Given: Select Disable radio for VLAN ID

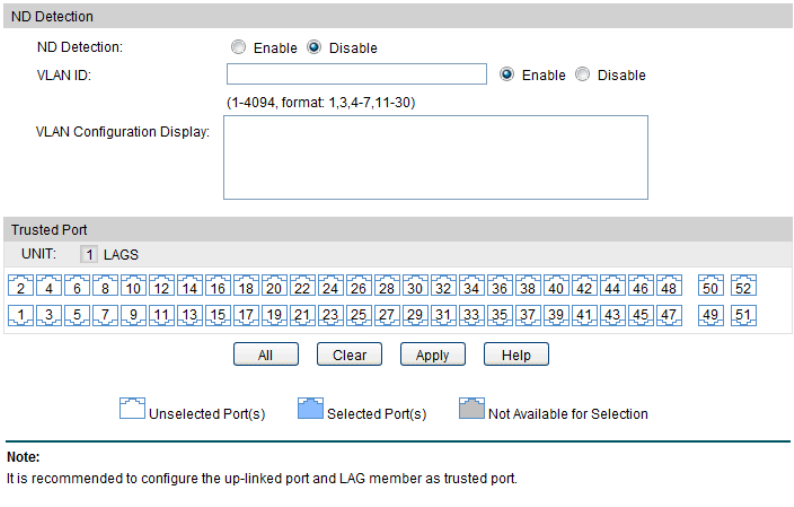Looking at the screenshot, I should pos(582,74).
